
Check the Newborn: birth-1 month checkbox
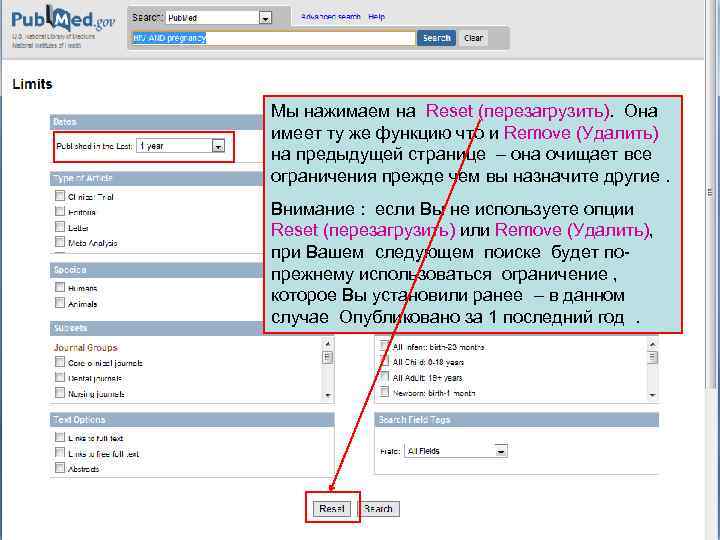coord(384,392)
